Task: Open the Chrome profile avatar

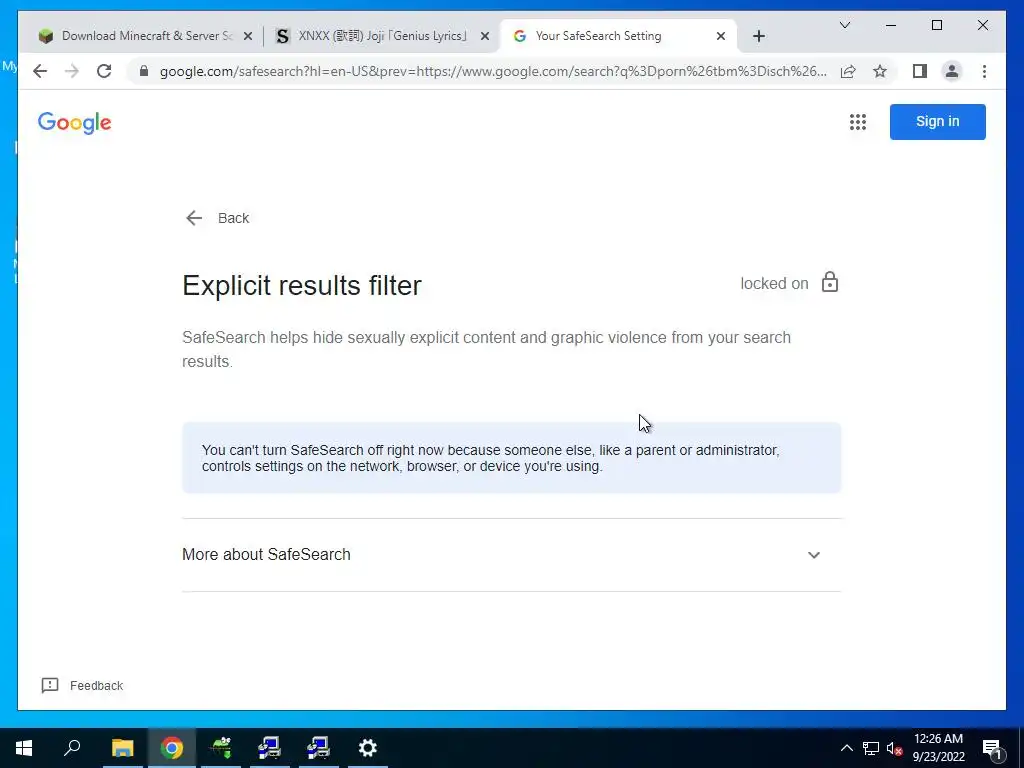Action: pos(952,71)
